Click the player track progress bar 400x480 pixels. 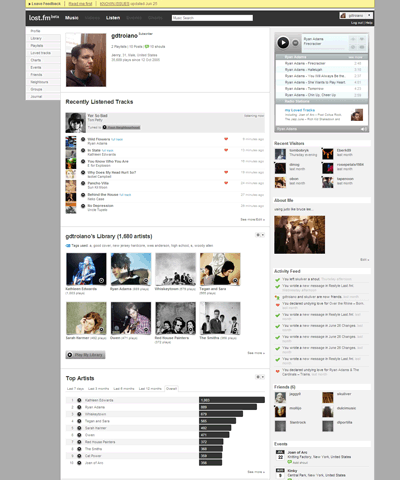point(323,49)
